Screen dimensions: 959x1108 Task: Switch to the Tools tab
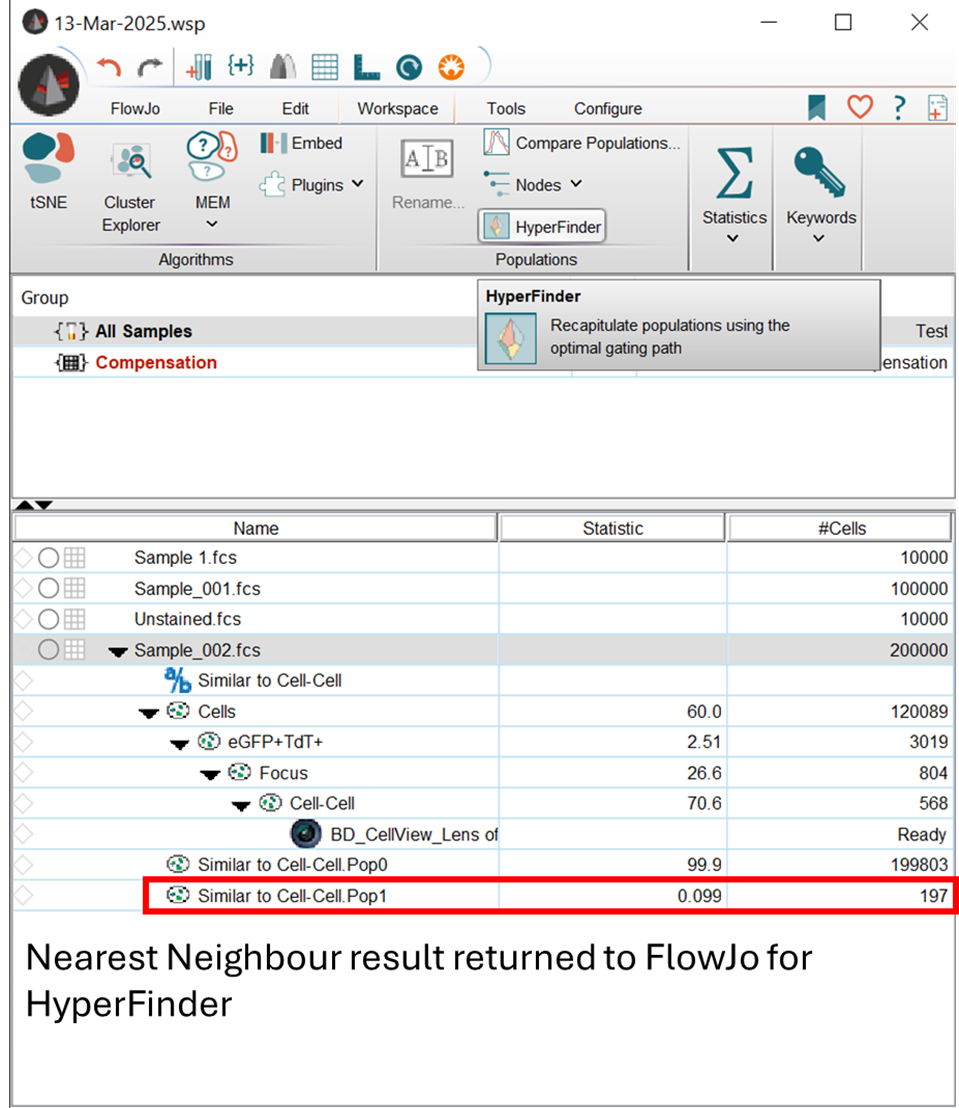coord(506,109)
